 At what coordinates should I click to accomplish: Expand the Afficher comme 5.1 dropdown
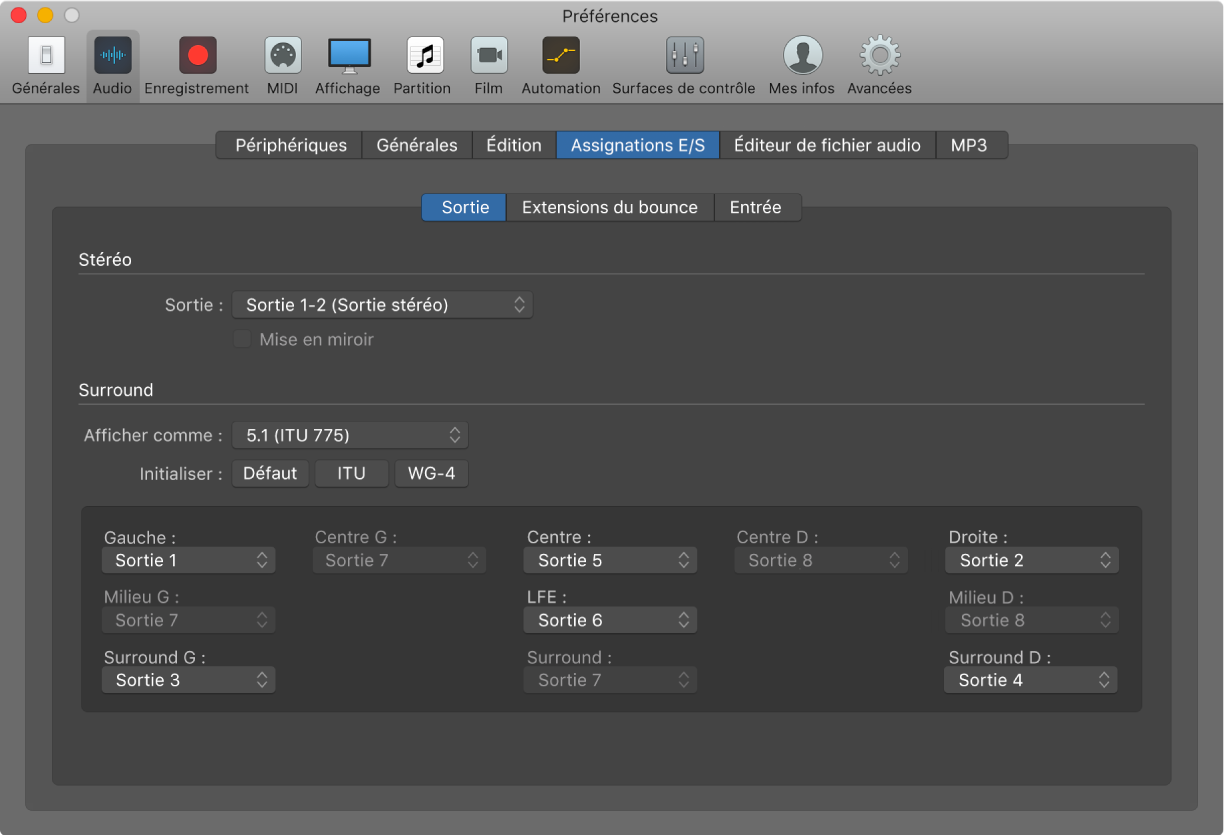point(350,435)
